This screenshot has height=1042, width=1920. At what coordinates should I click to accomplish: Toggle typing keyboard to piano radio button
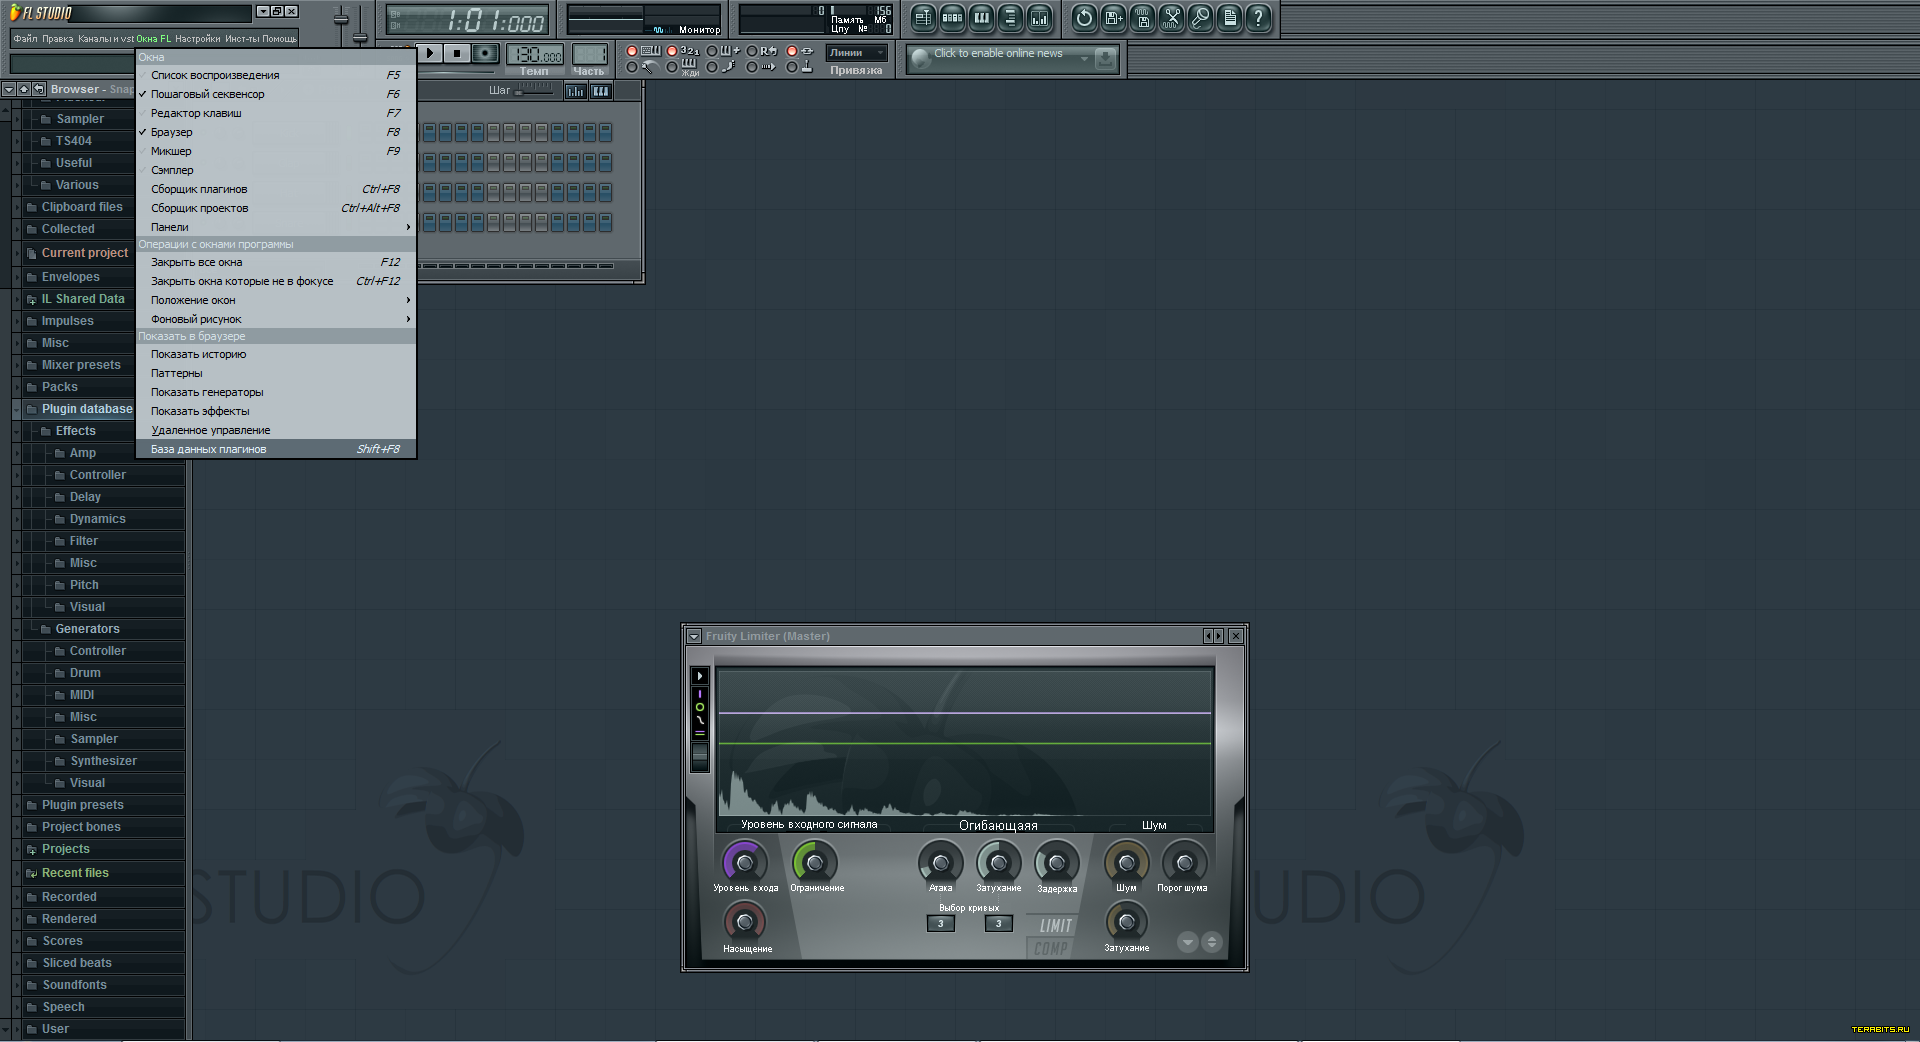click(x=632, y=51)
